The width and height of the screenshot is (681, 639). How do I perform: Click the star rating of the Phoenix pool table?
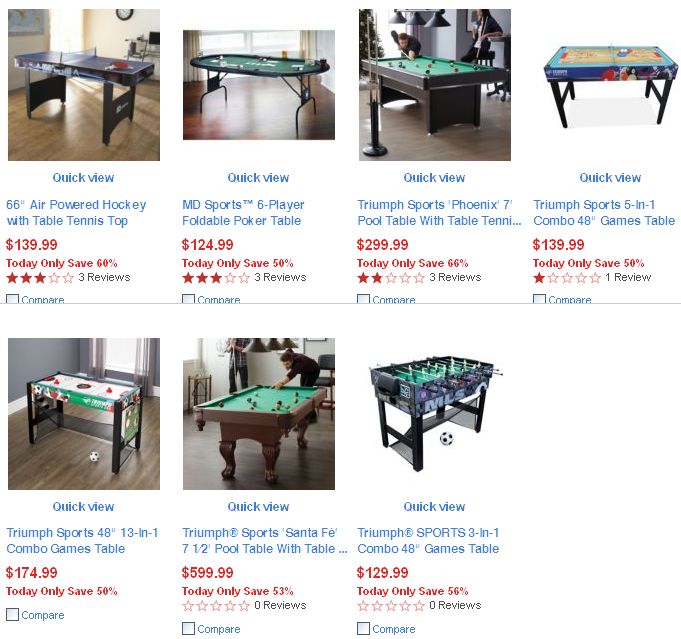tap(391, 278)
